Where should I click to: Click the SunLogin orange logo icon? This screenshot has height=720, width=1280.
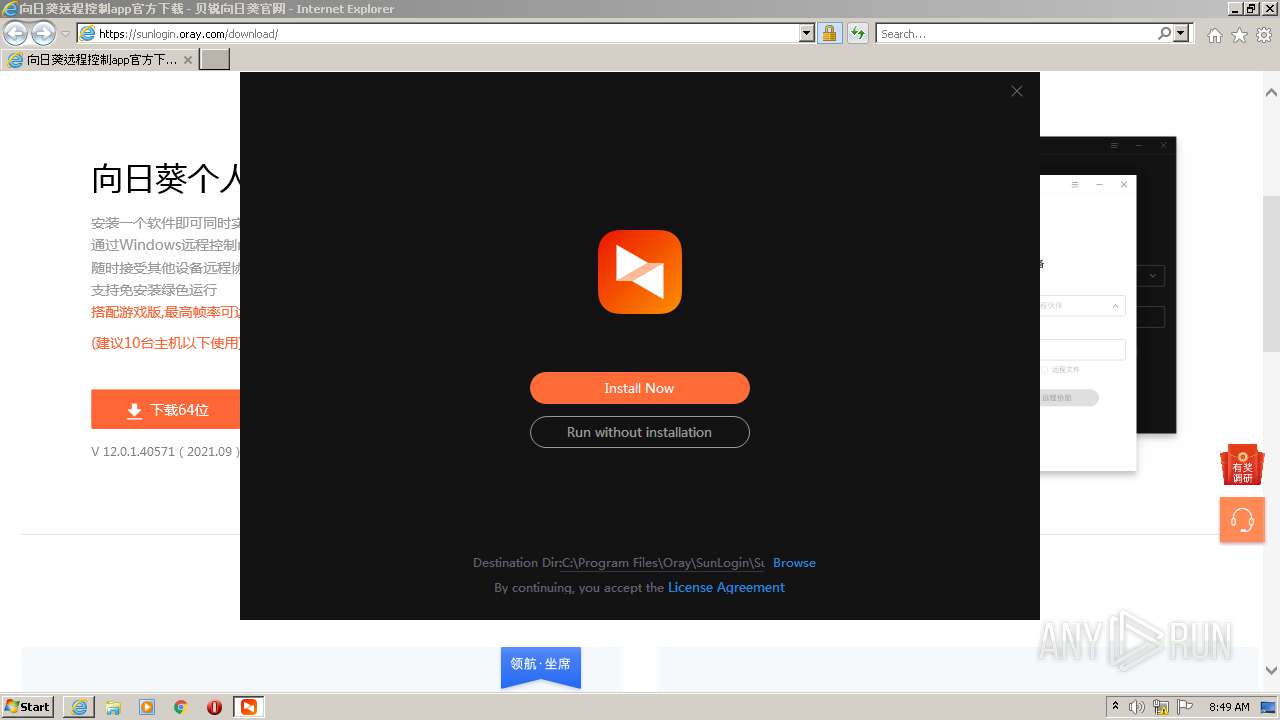point(640,272)
